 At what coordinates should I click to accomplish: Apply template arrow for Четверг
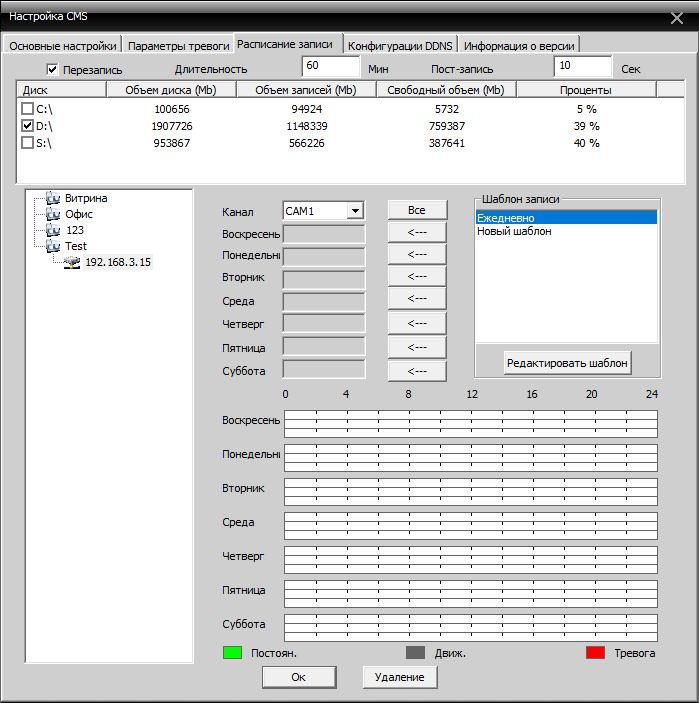417,323
